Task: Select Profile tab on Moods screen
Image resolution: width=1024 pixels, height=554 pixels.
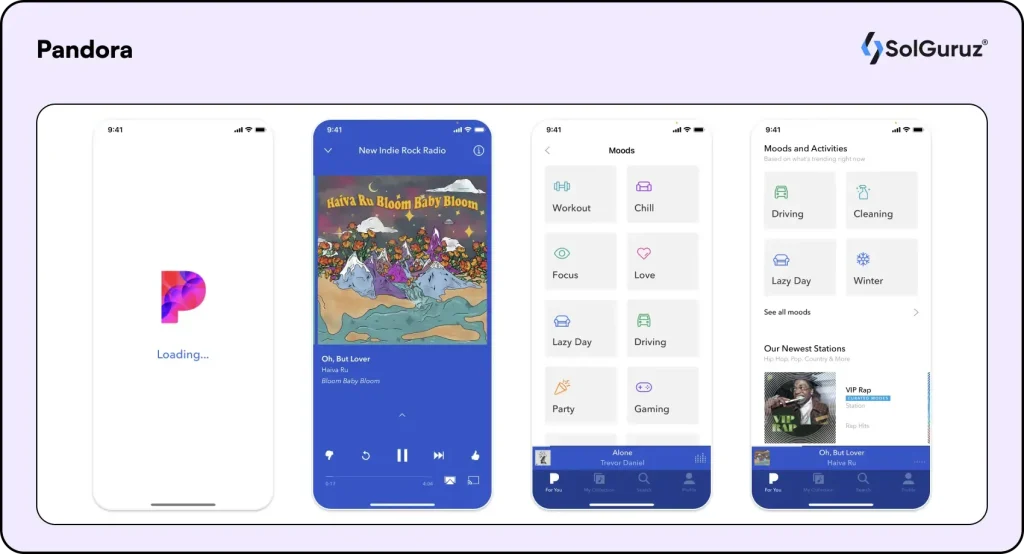Action: [689, 482]
